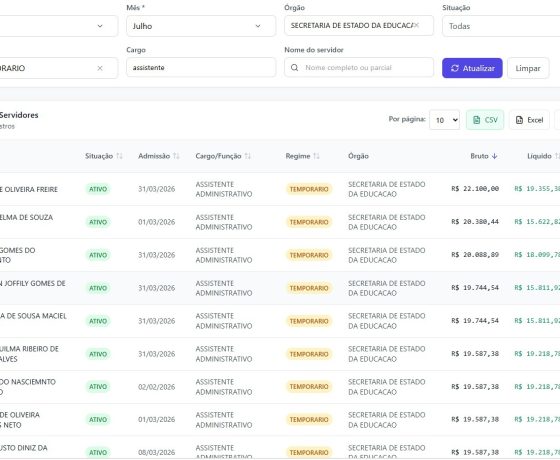Click the Órgão column header
The height and width of the screenshot is (460, 560).
coord(358,156)
